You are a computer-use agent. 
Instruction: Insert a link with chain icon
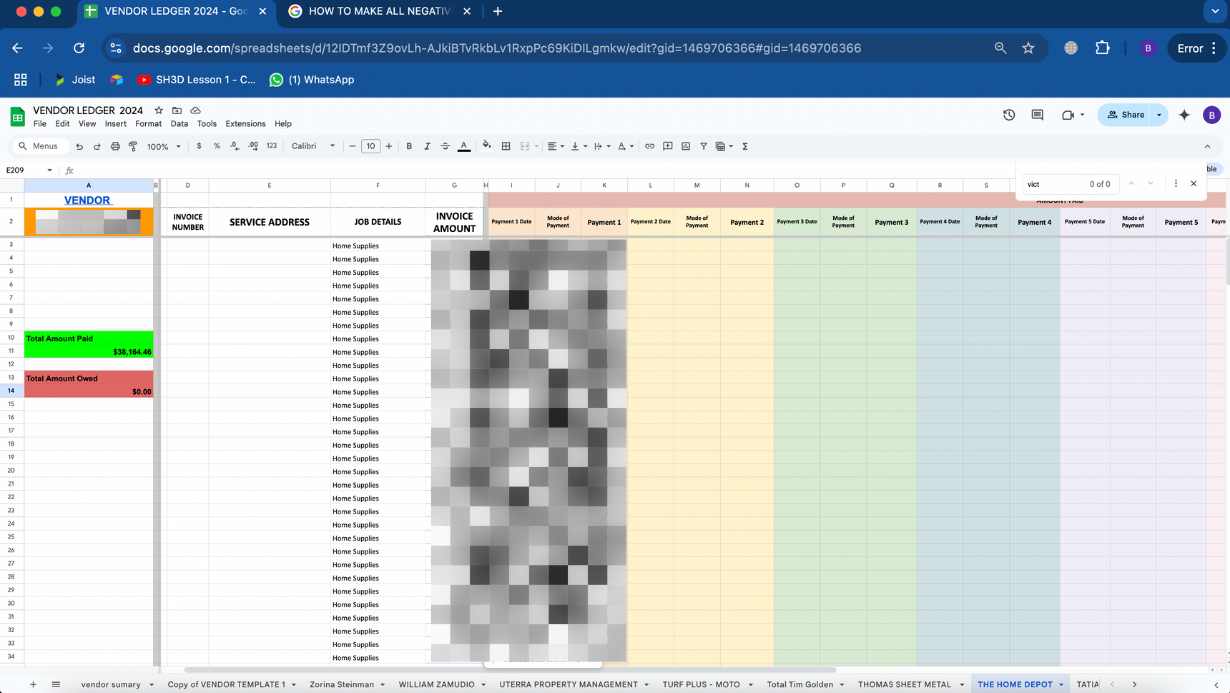tap(649, 146)
